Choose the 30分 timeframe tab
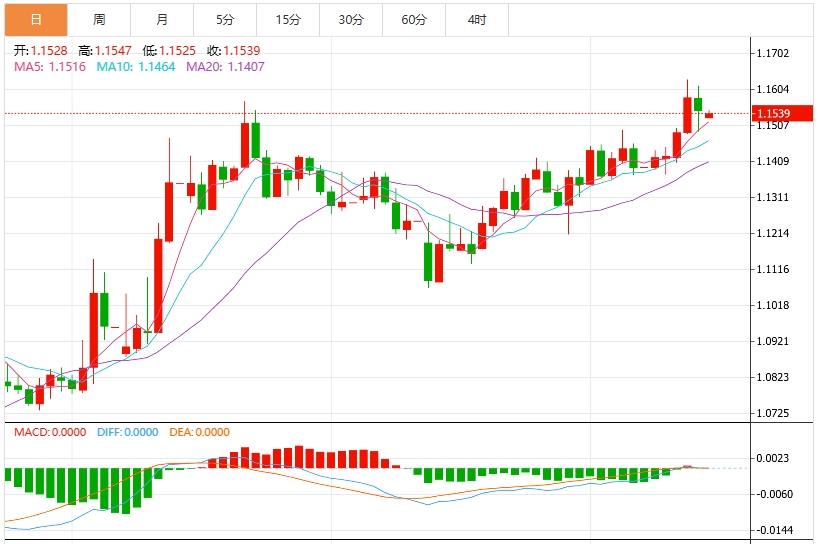Viewport: 820px width, 544px height. (x=351, y=20)
